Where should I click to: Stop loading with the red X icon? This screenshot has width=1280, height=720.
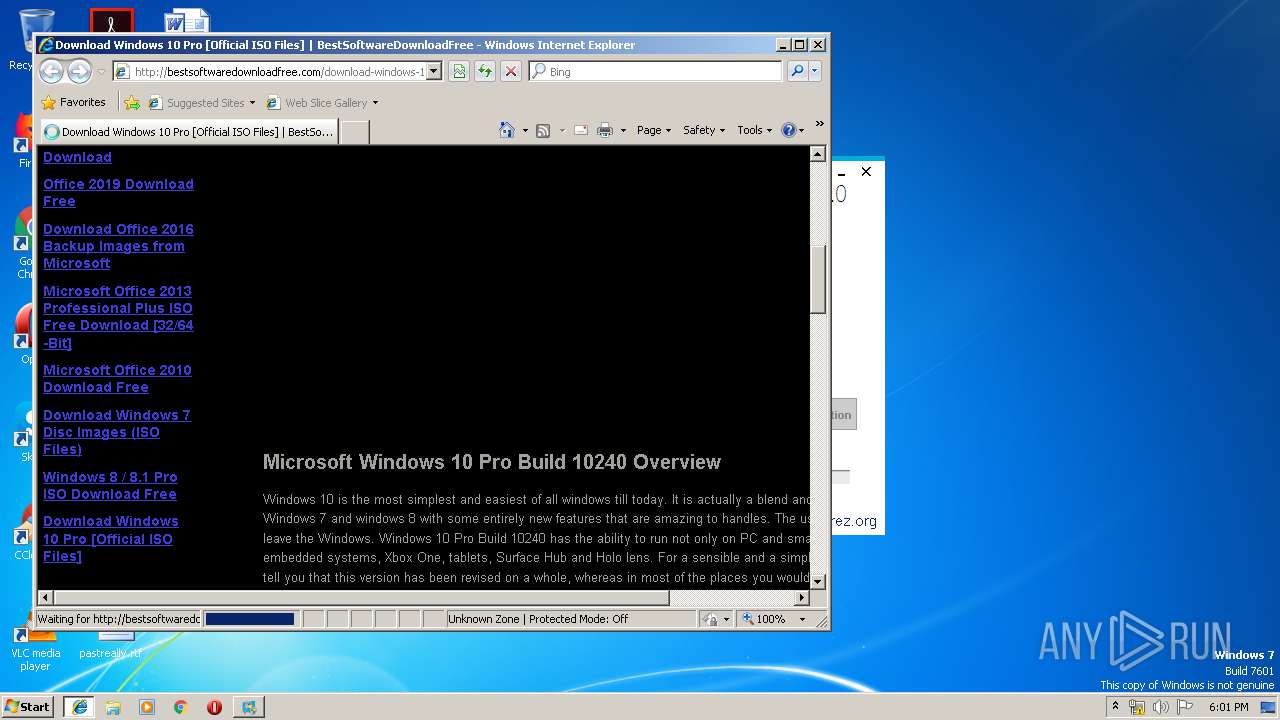pos(511,71)
